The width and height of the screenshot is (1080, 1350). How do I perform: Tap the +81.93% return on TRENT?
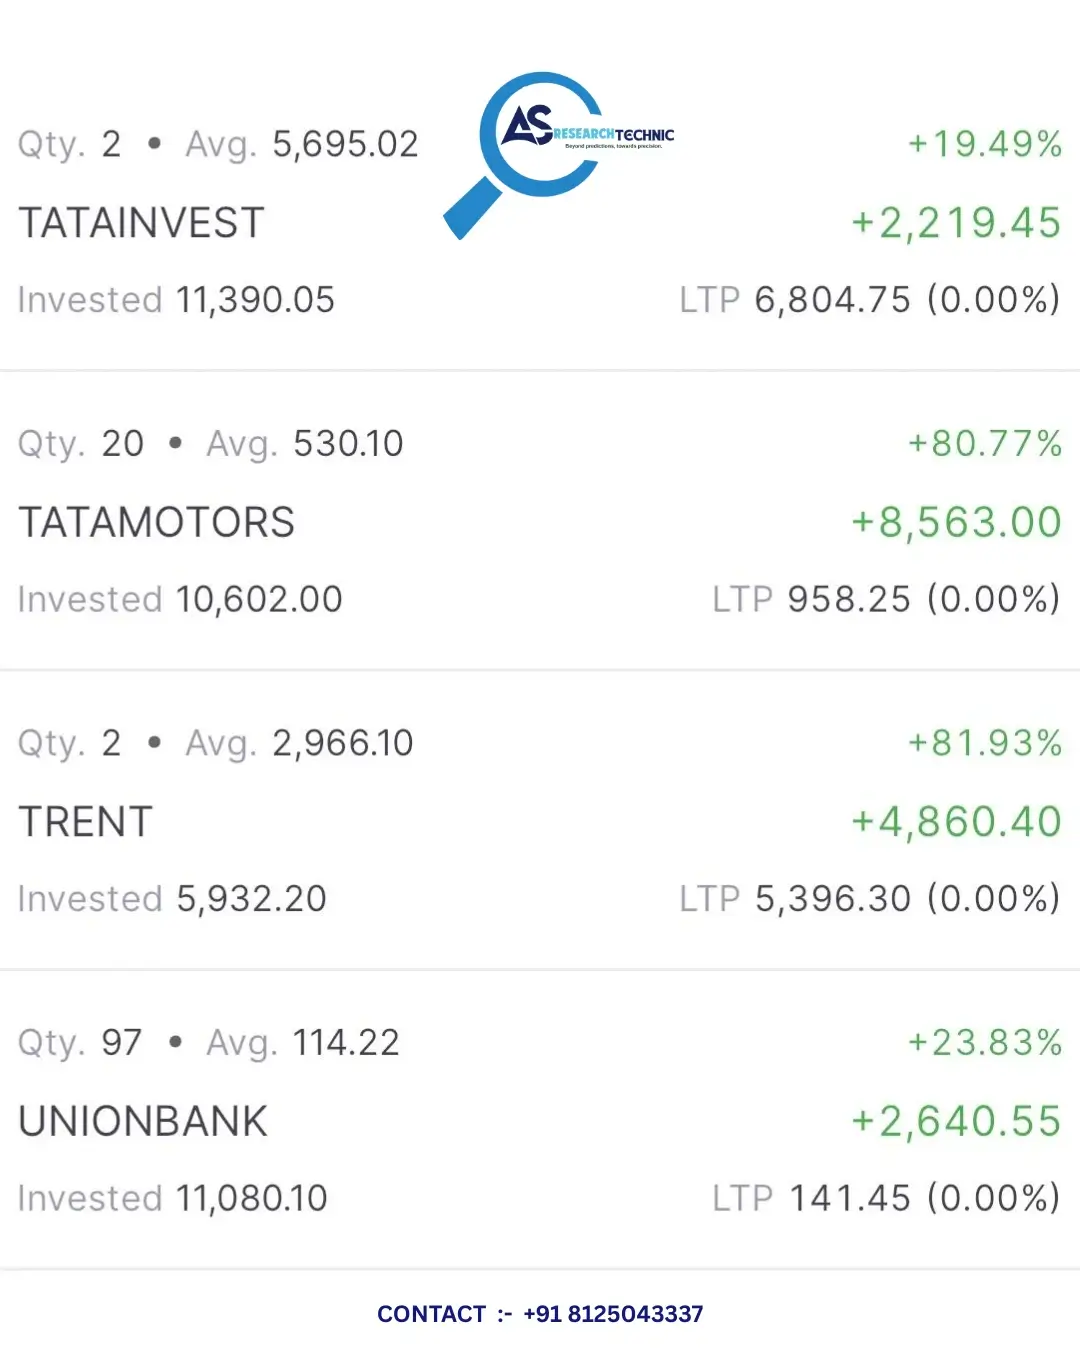pos(984,743)
